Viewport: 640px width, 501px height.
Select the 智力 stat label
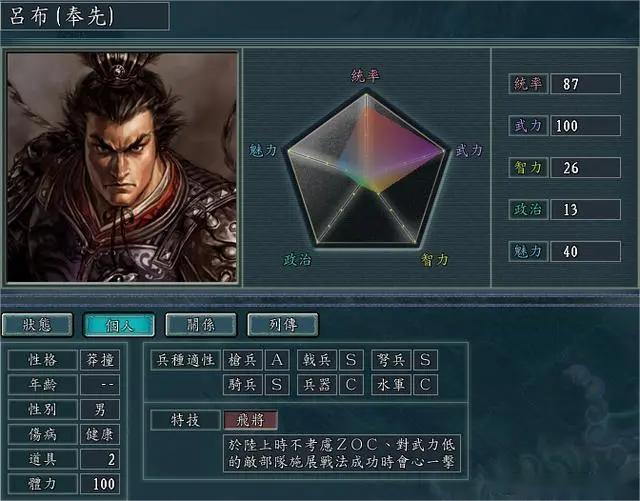[x=528, y=167]
